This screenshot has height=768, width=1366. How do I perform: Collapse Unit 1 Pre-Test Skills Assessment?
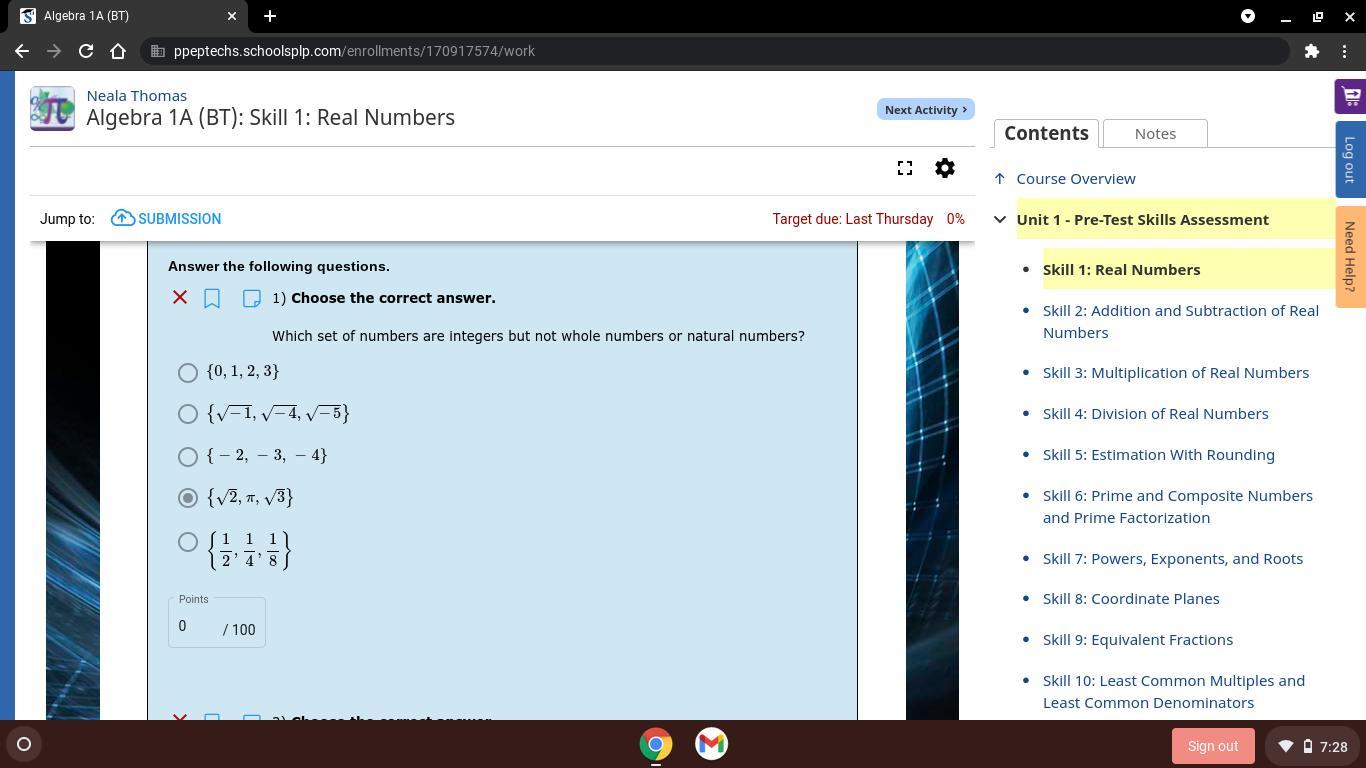click(x=1000, y=220)
